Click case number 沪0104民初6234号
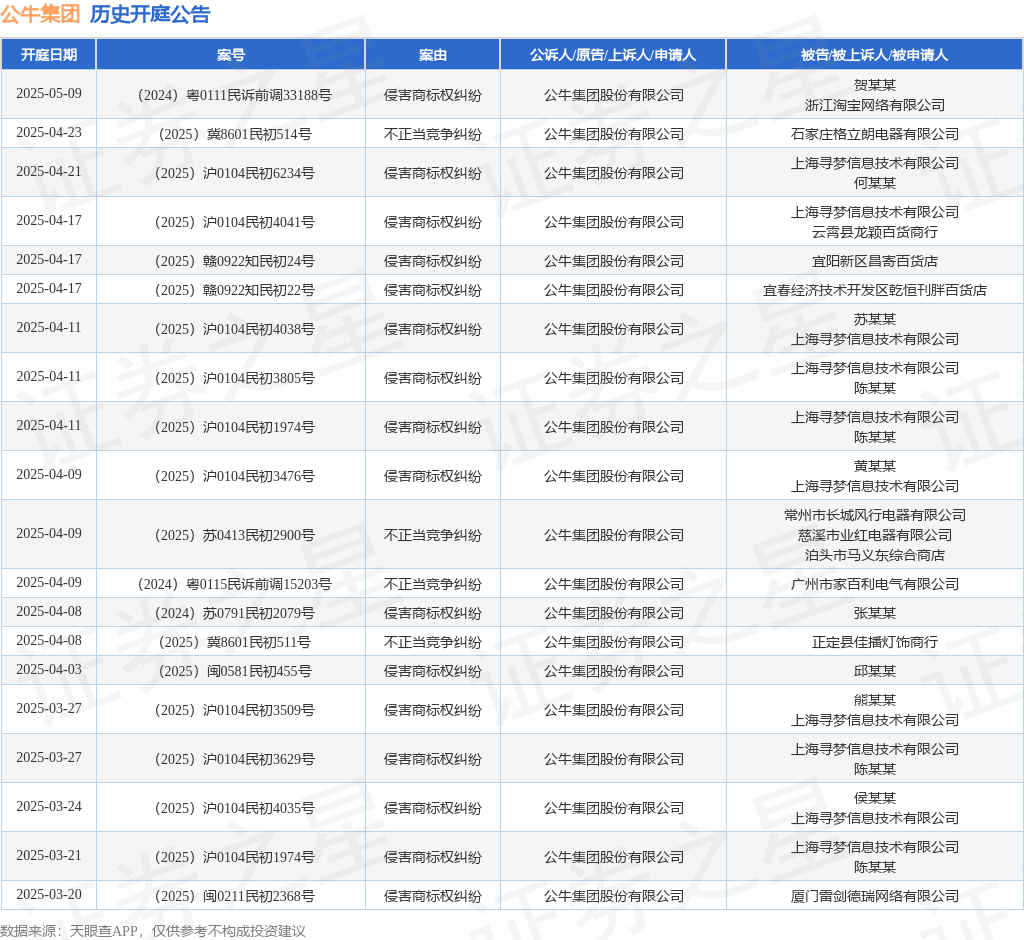 234,172
